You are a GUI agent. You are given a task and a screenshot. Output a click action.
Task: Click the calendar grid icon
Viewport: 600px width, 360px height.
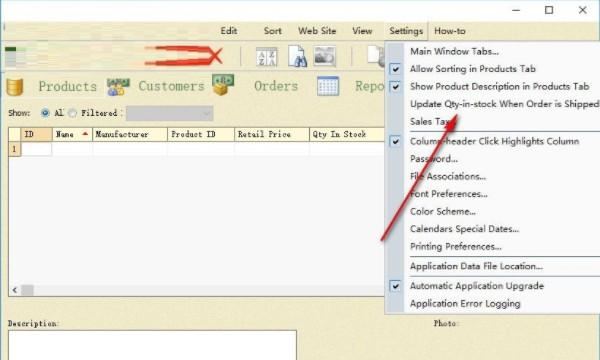[328, 86]
